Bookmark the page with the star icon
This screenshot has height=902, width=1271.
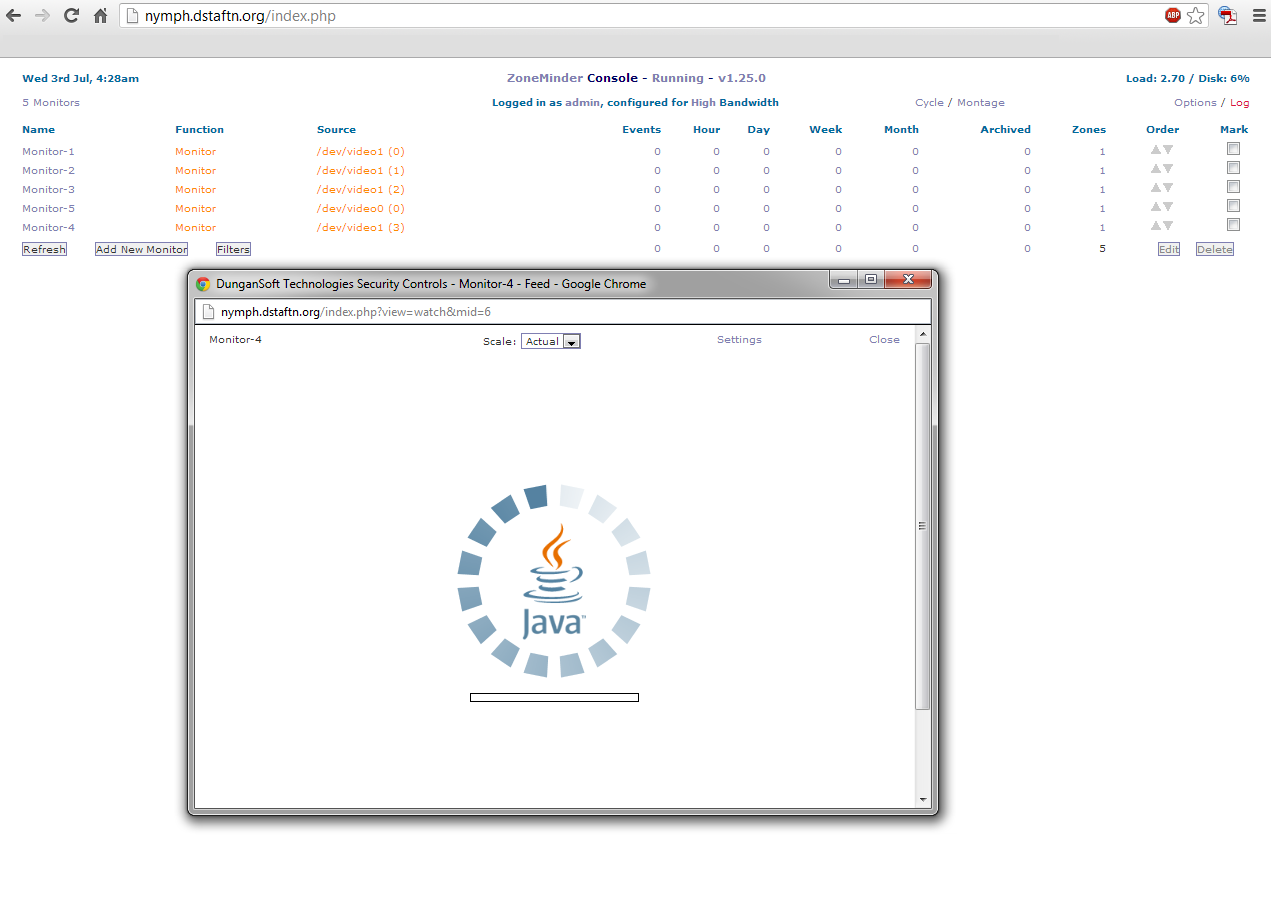click(x=1196, y=15)
